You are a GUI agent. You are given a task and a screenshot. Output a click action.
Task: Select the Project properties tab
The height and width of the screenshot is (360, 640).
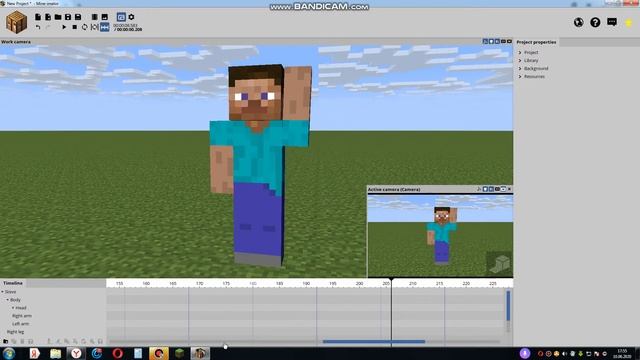tap(536, 42)
